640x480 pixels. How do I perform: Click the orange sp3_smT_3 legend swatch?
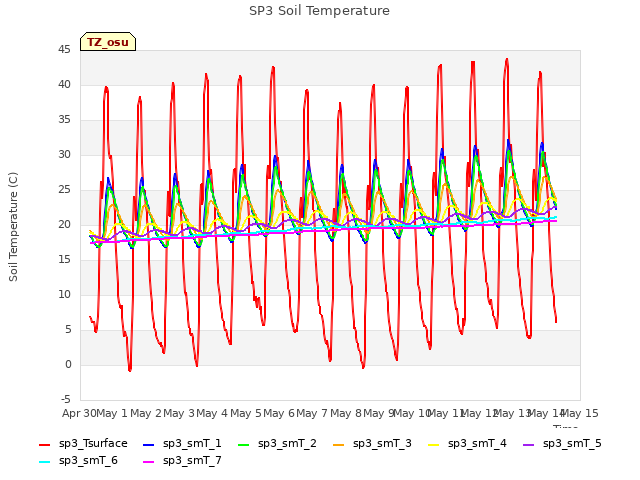coord(339,444)
